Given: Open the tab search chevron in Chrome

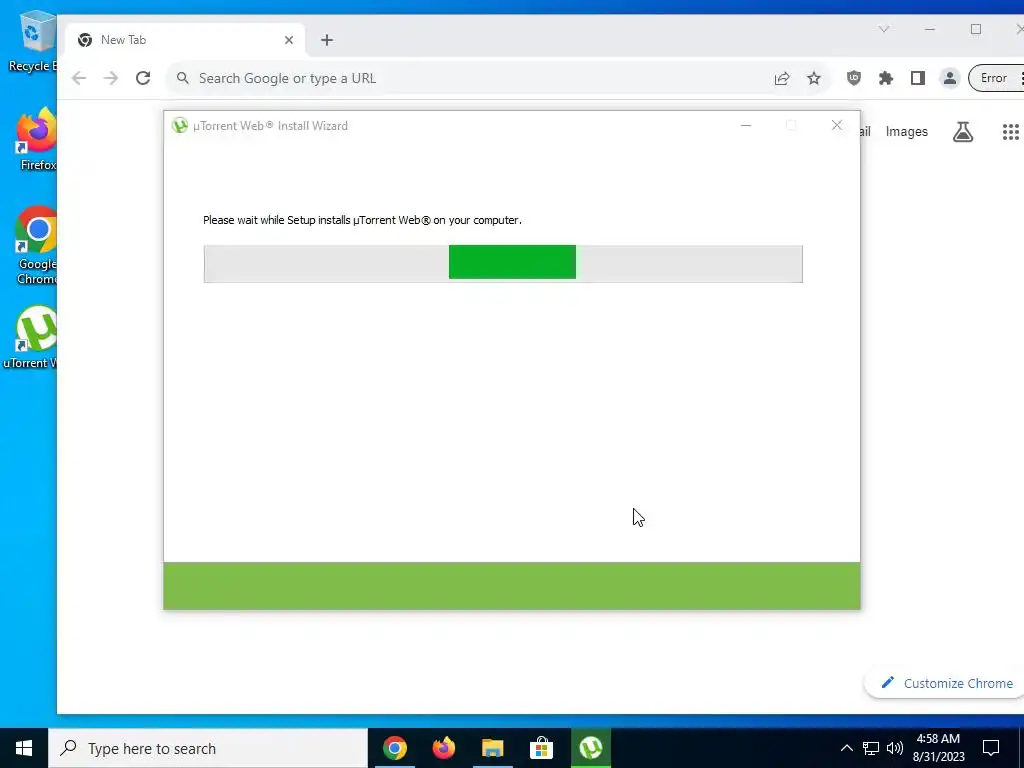Looking at the screenshot, I should tap(884, 29).
